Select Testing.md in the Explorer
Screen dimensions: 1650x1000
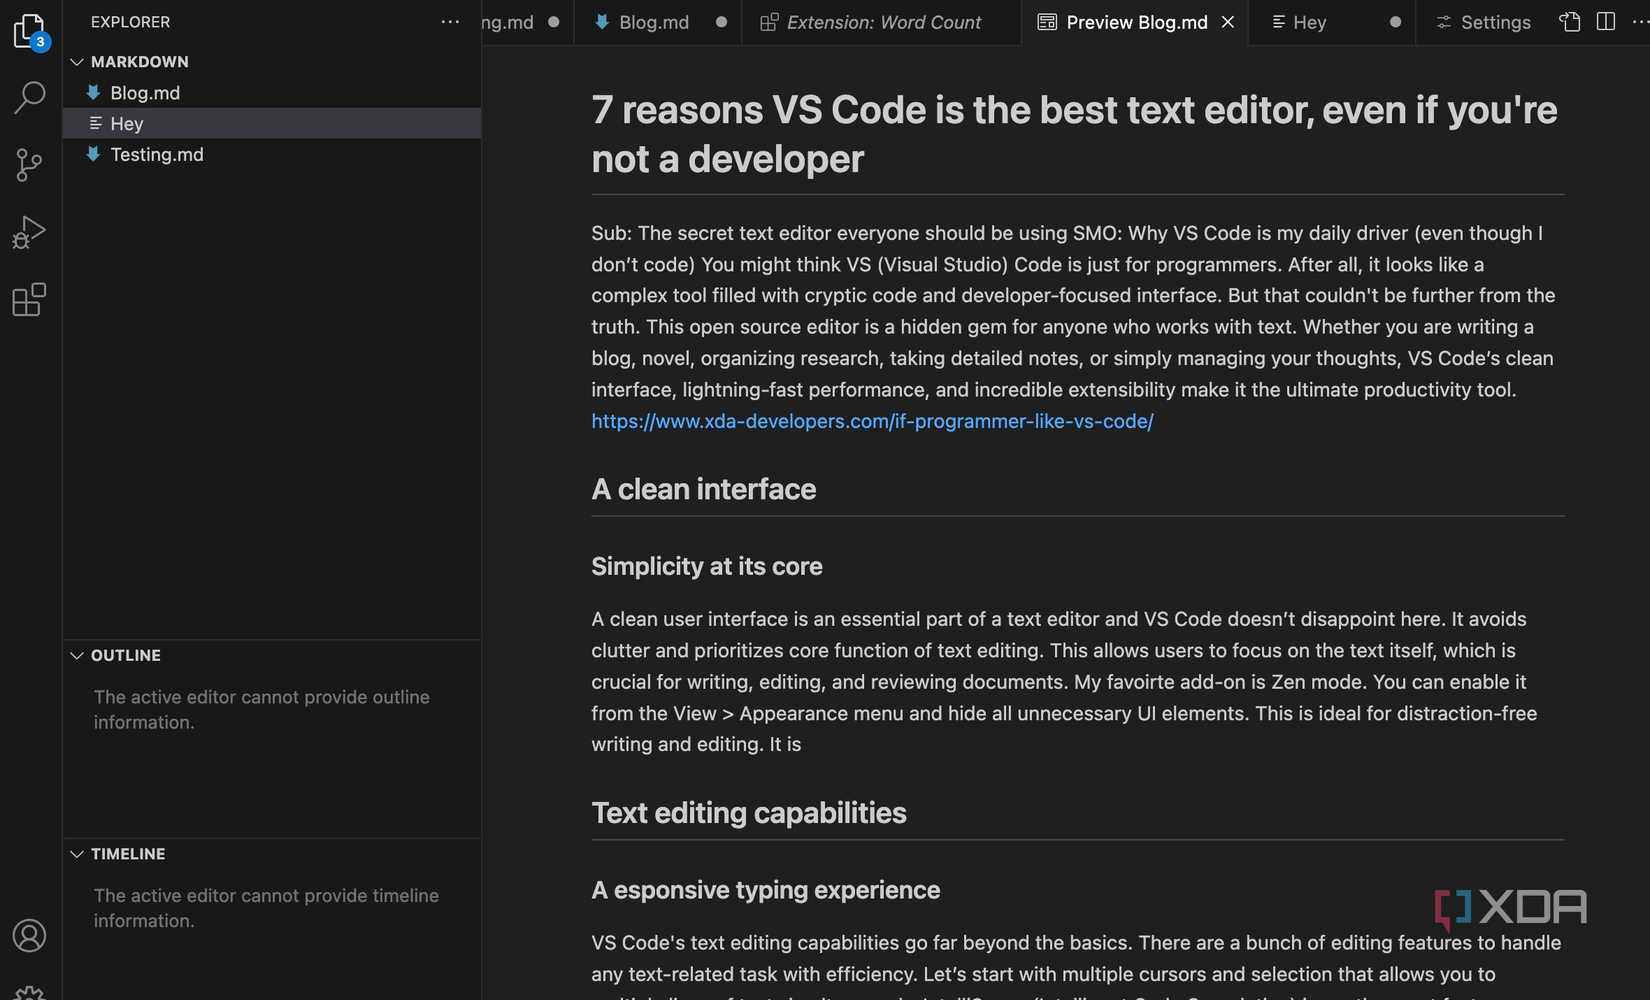coord(157,155)
